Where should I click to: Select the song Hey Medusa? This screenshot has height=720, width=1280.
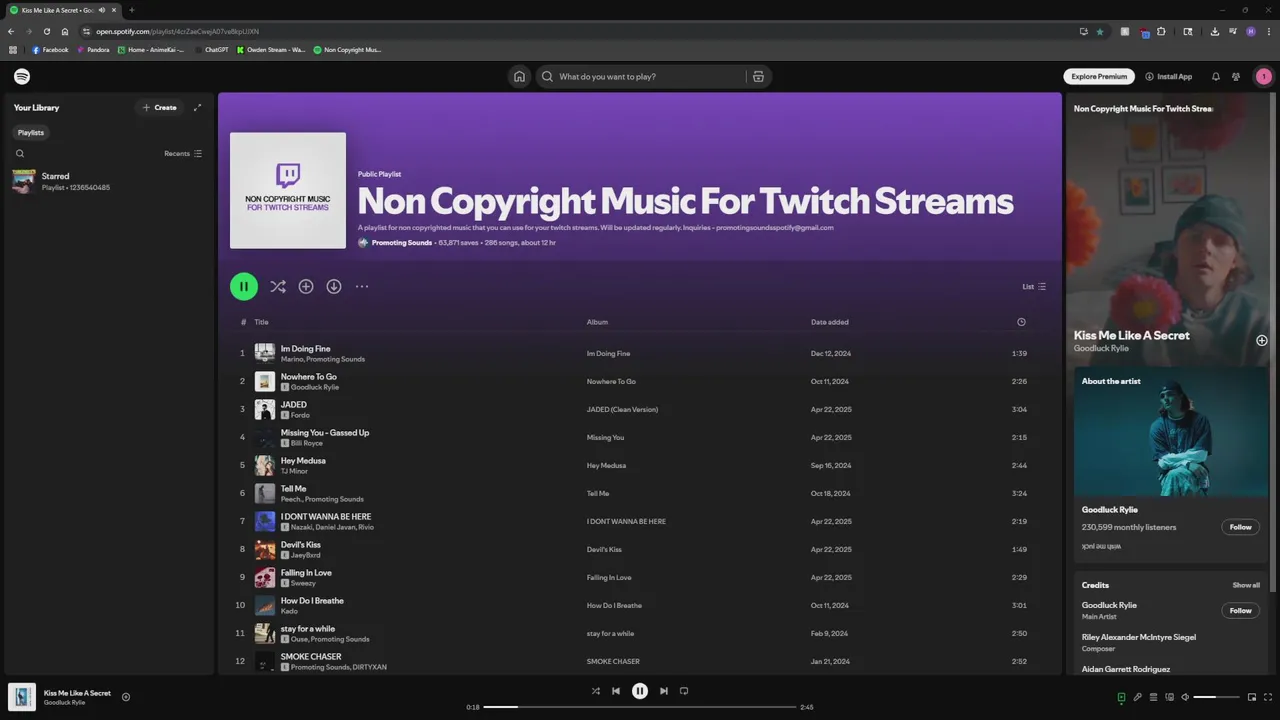[303, 461]
